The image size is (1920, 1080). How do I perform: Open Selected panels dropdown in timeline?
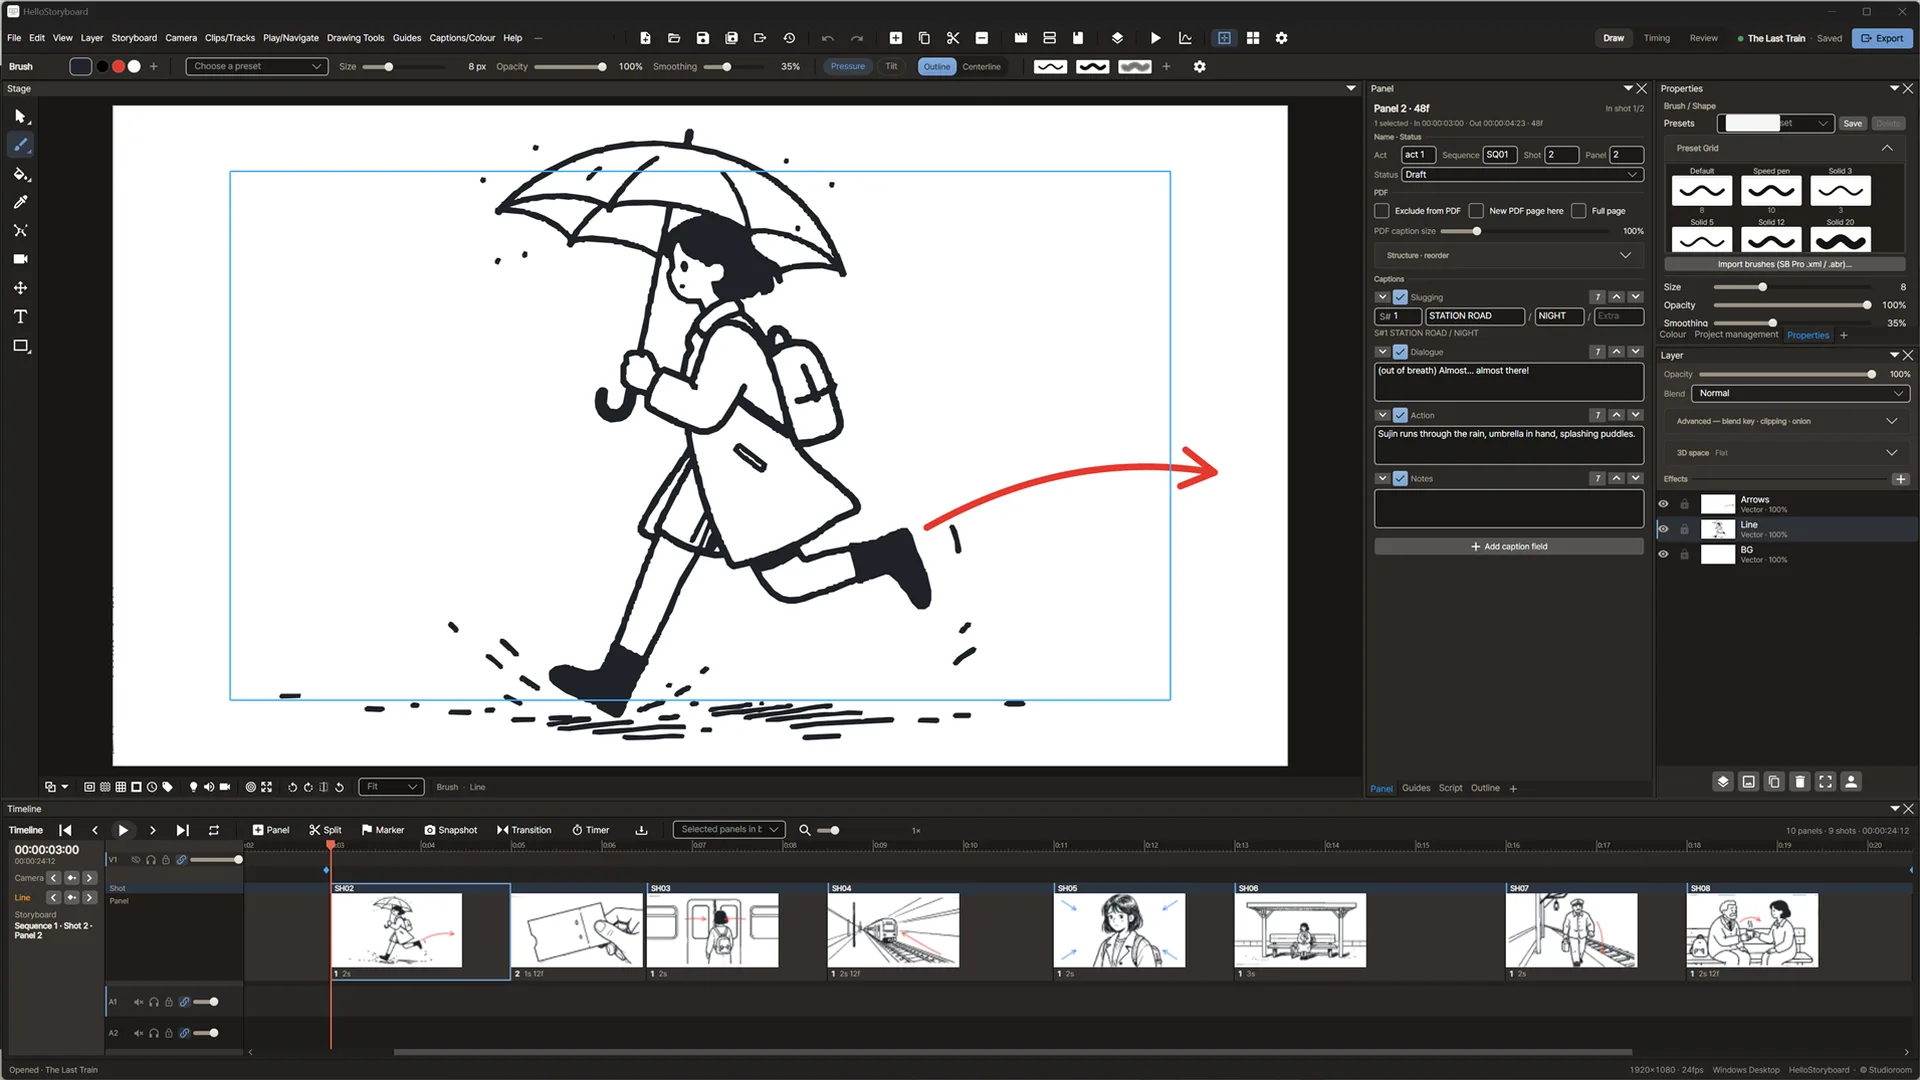[729, 830]
